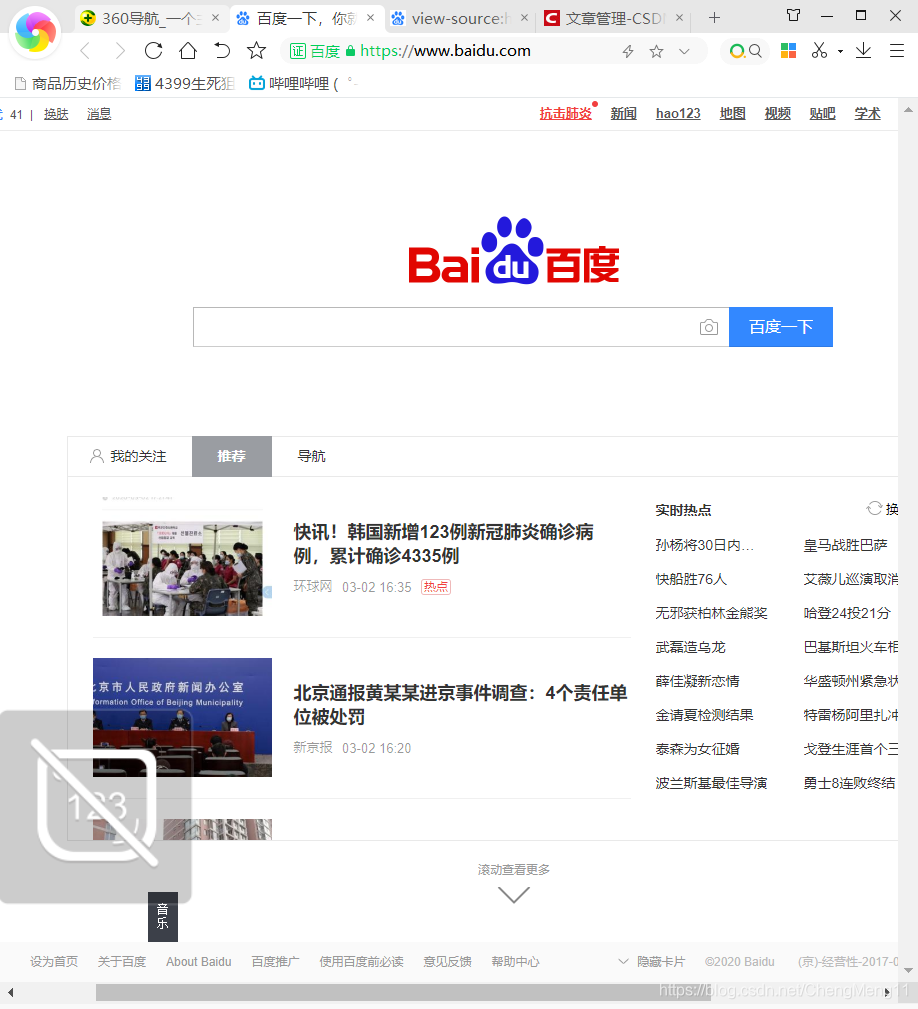Click the 设为首页 footer link
Image resolution: width=918 pixels, height=1009 pixels.
pyautogui.click(x=54, y=961)
